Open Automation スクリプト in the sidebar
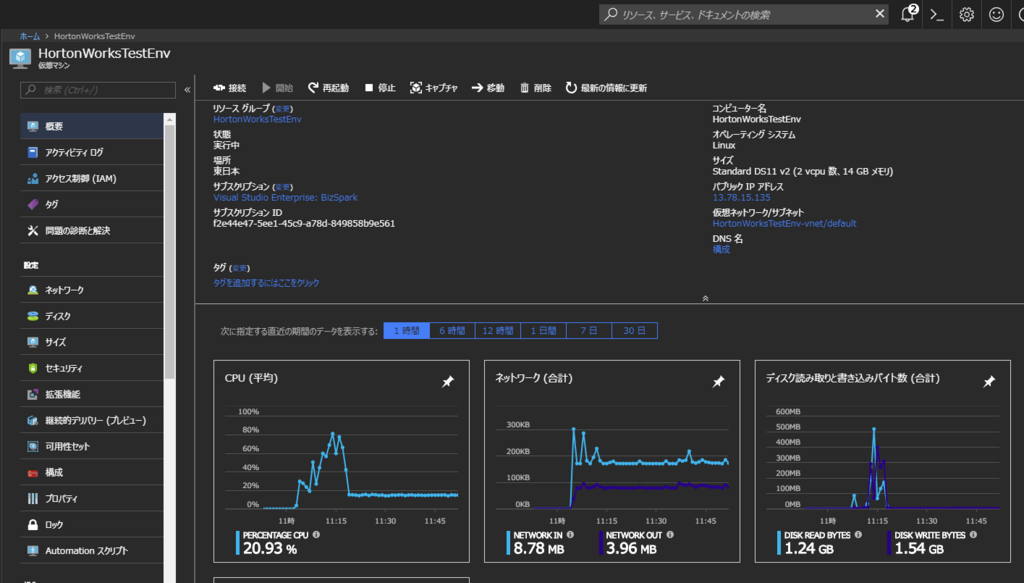The width and height of the screenshot is (1024, 583). 91,551
